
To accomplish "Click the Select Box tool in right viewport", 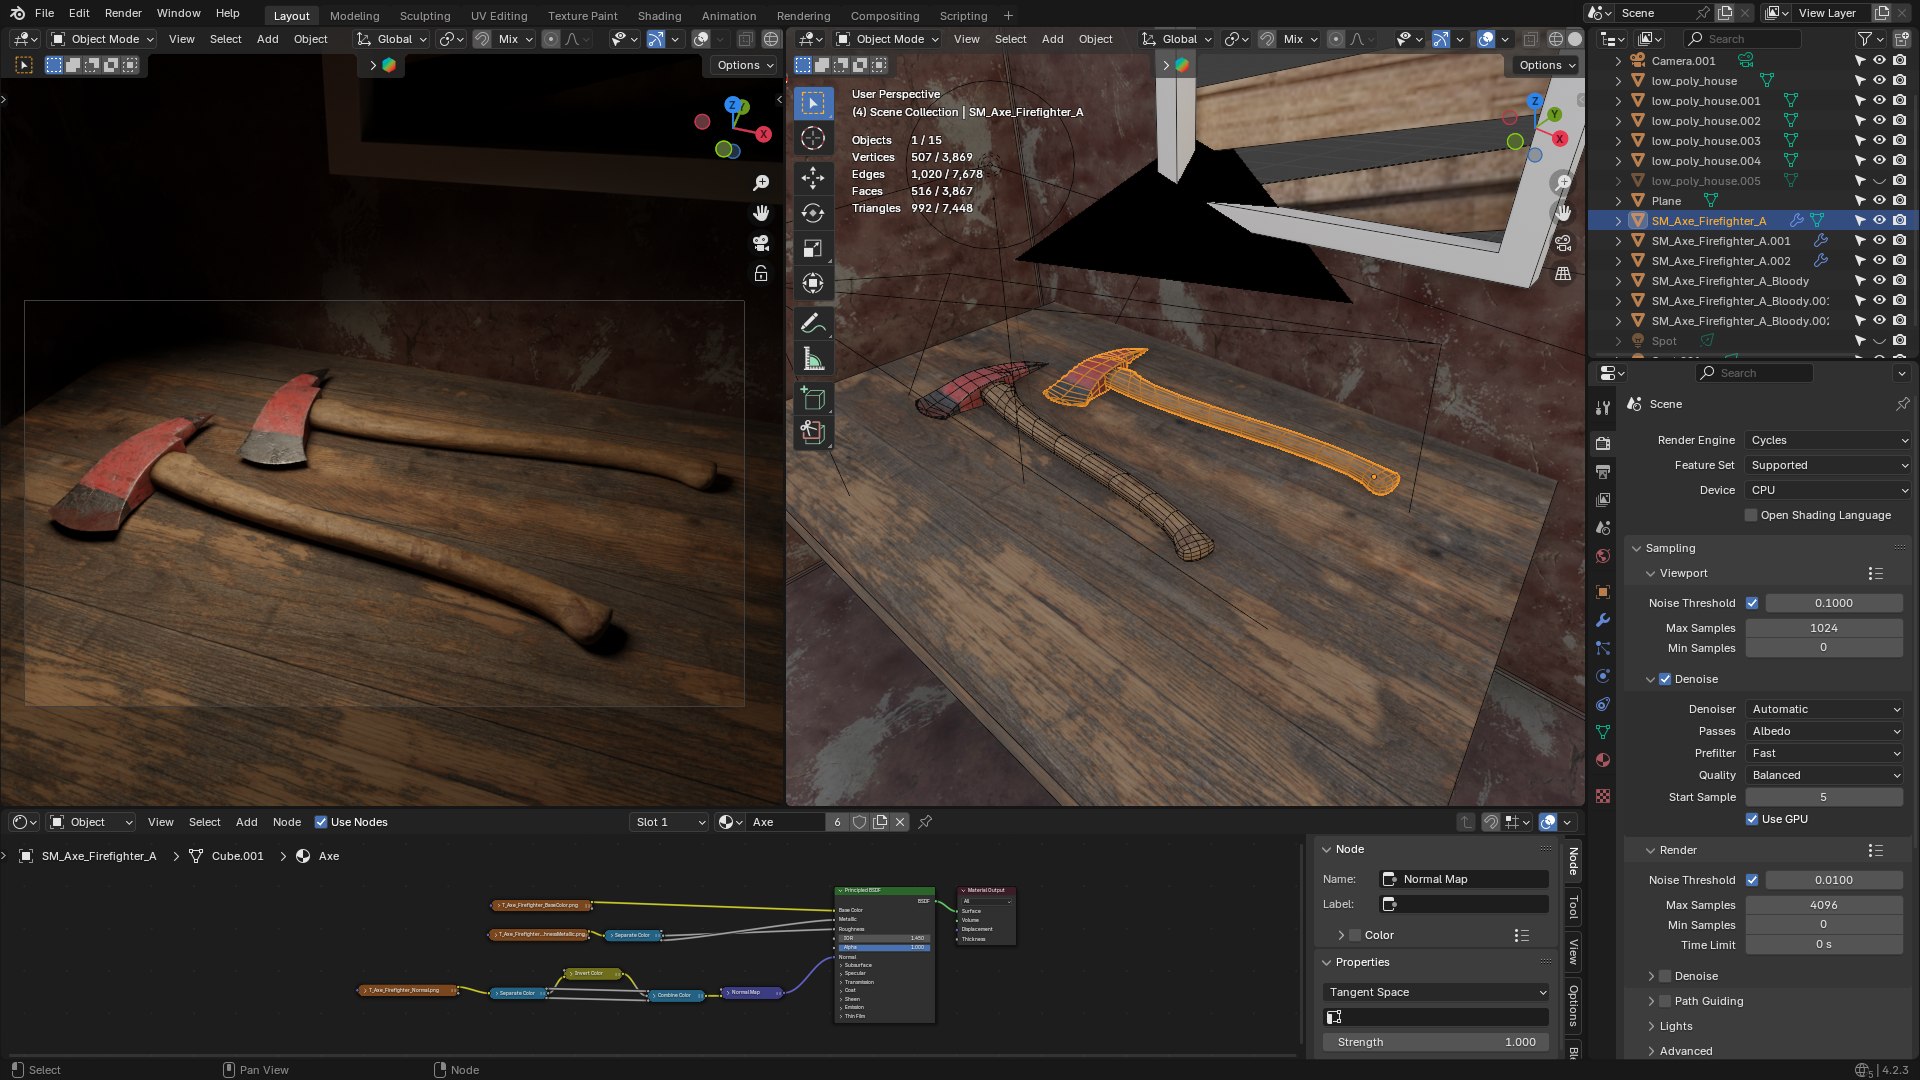I will pyautogui.click(x=813, y=103).
